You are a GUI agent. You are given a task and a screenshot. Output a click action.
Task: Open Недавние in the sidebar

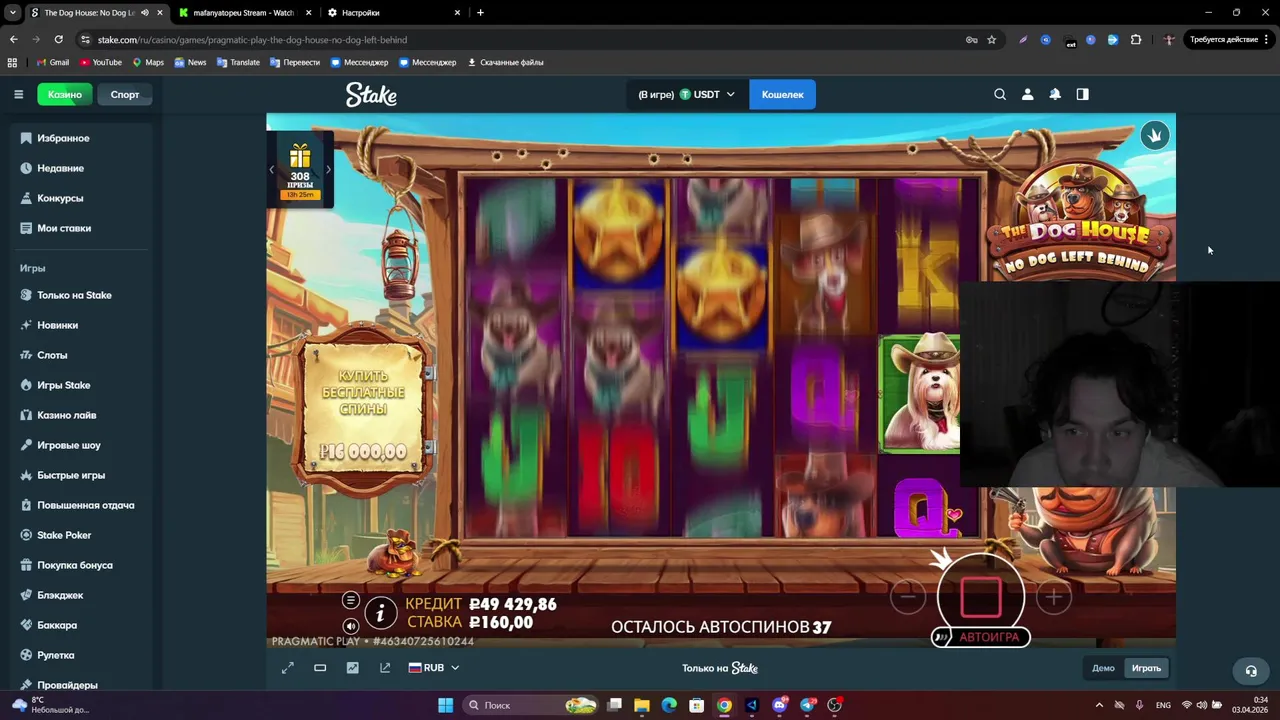[x=81, y=168]
